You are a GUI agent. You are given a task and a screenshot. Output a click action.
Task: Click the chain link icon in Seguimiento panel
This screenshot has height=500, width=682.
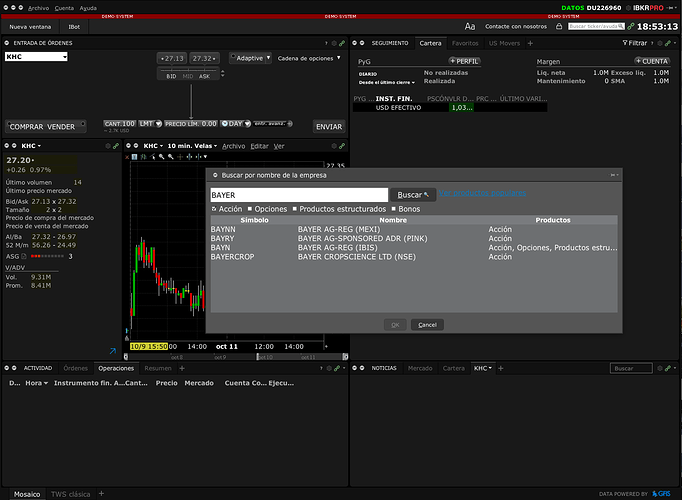point(668,43)
